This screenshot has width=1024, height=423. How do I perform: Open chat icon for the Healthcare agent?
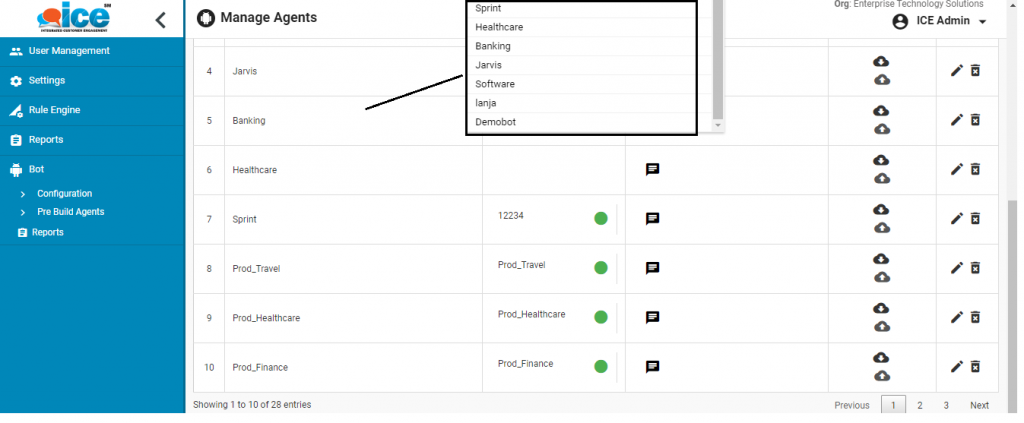click(x=652, y=170)
